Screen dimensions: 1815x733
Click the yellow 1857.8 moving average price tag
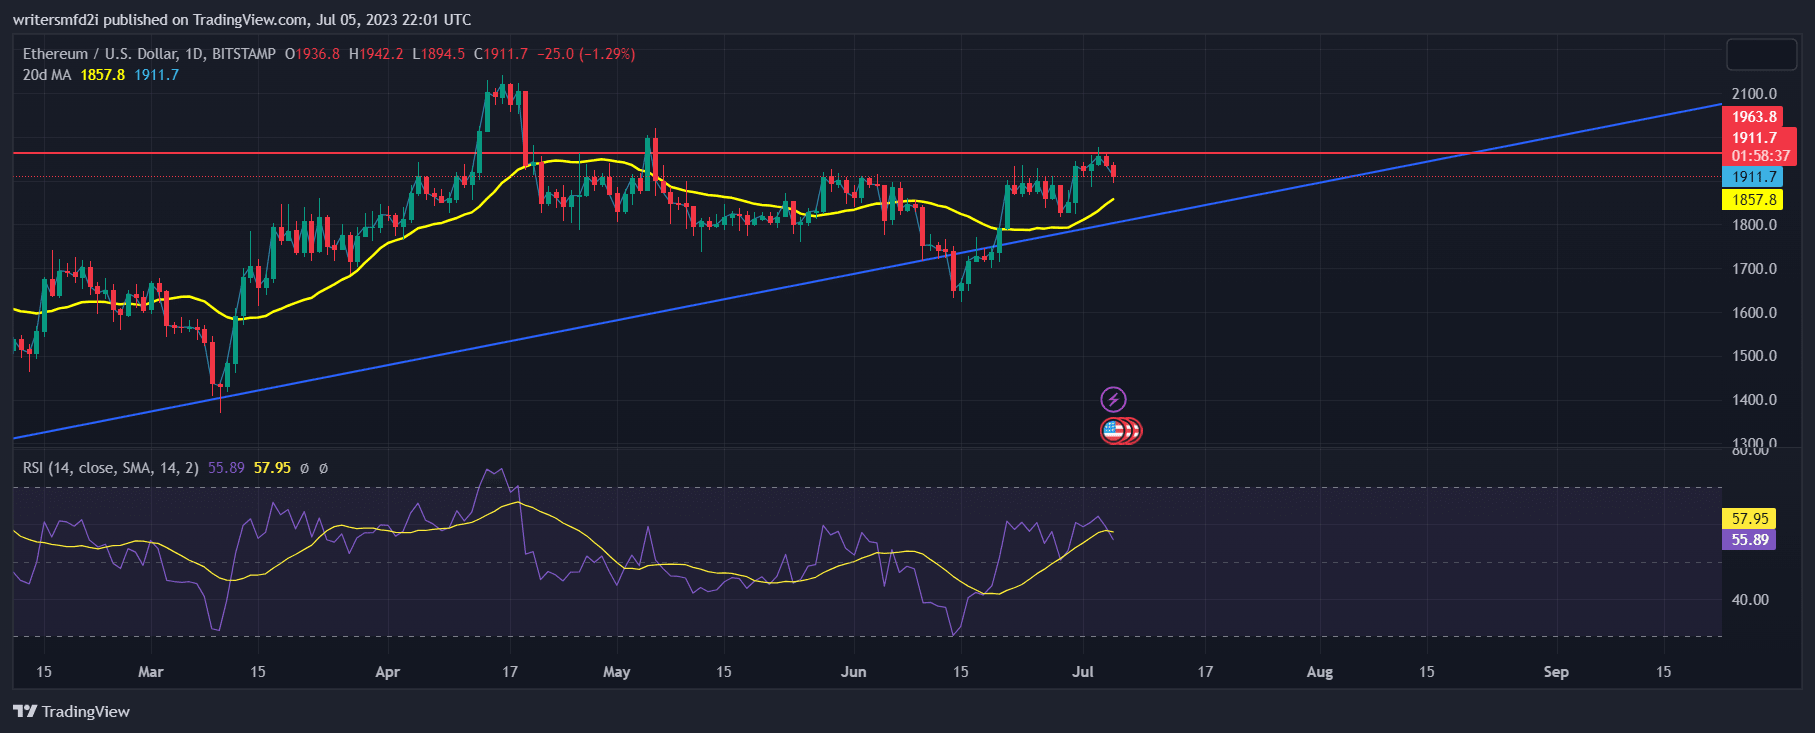(1754, 200)
